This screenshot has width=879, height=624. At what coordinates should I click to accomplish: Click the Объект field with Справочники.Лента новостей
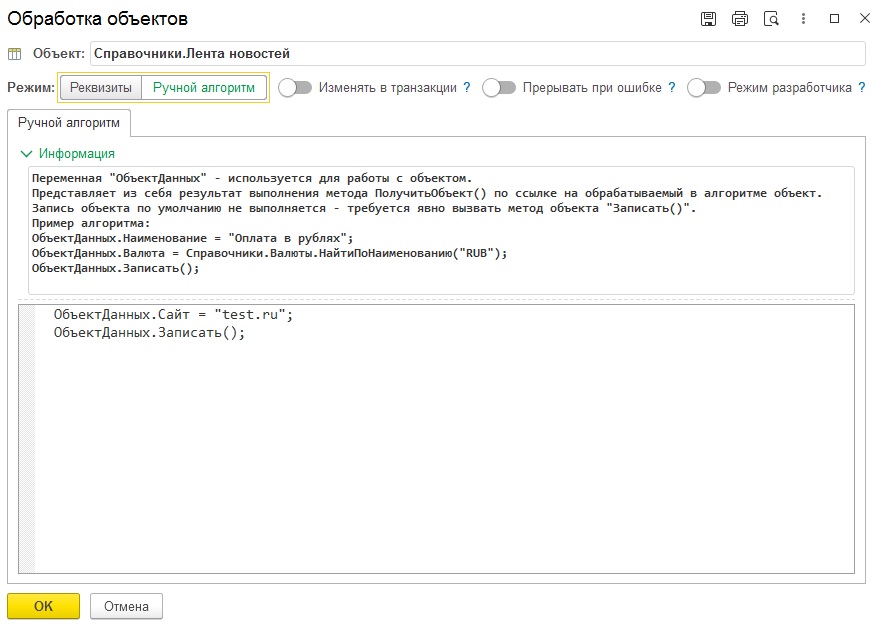(x=477, y=54)
